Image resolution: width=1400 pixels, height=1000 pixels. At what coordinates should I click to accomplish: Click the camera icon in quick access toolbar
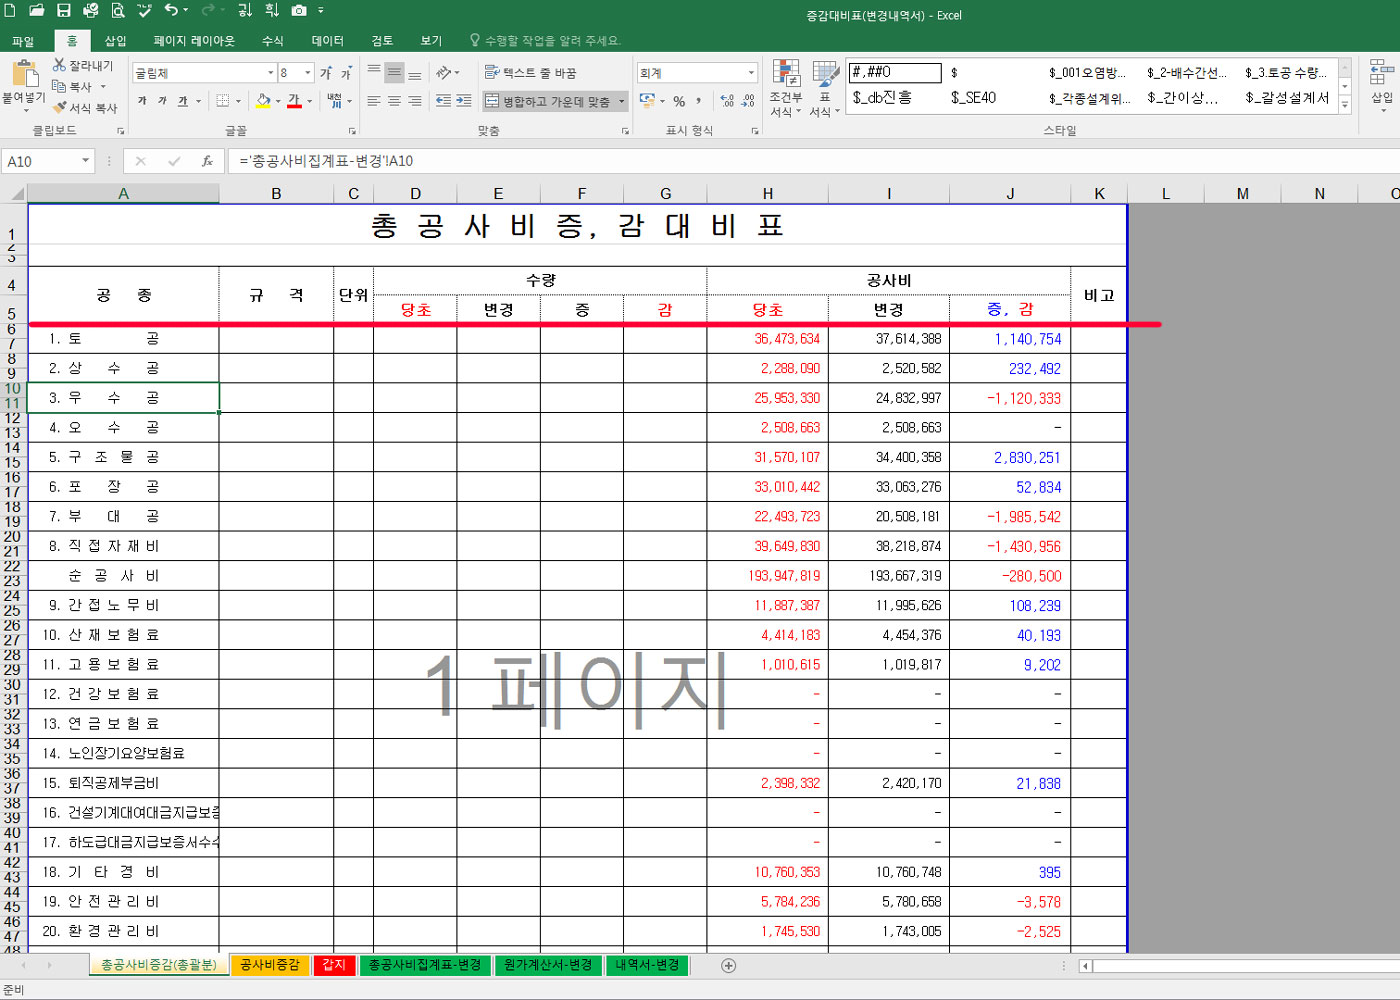point(299,10)
